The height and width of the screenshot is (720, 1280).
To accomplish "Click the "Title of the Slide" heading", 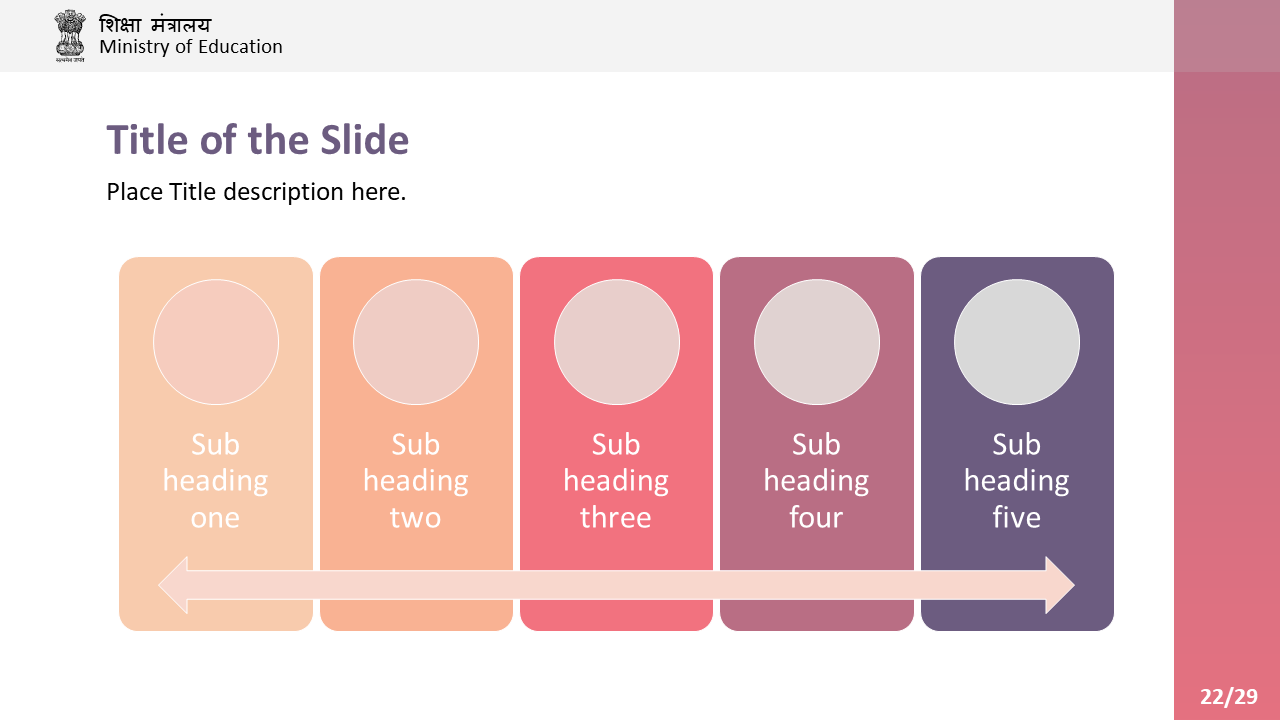I will 258,140.
